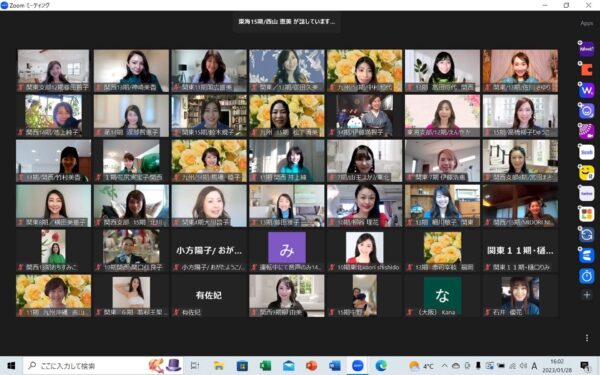Expand the hidden system tray icons chevron
The width and height of the screenshot is (600, 375).
(x=444, y=366)
